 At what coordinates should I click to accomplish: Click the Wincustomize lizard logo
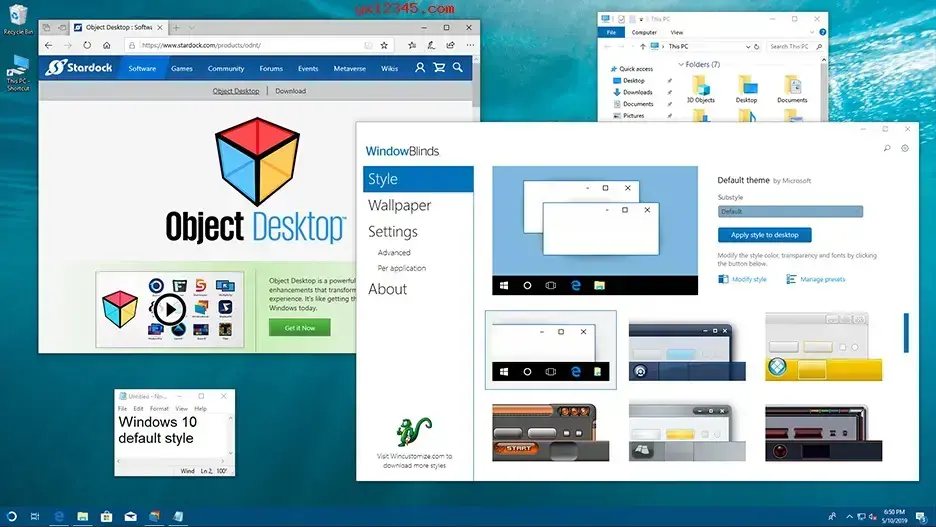(x=414, y=432)
